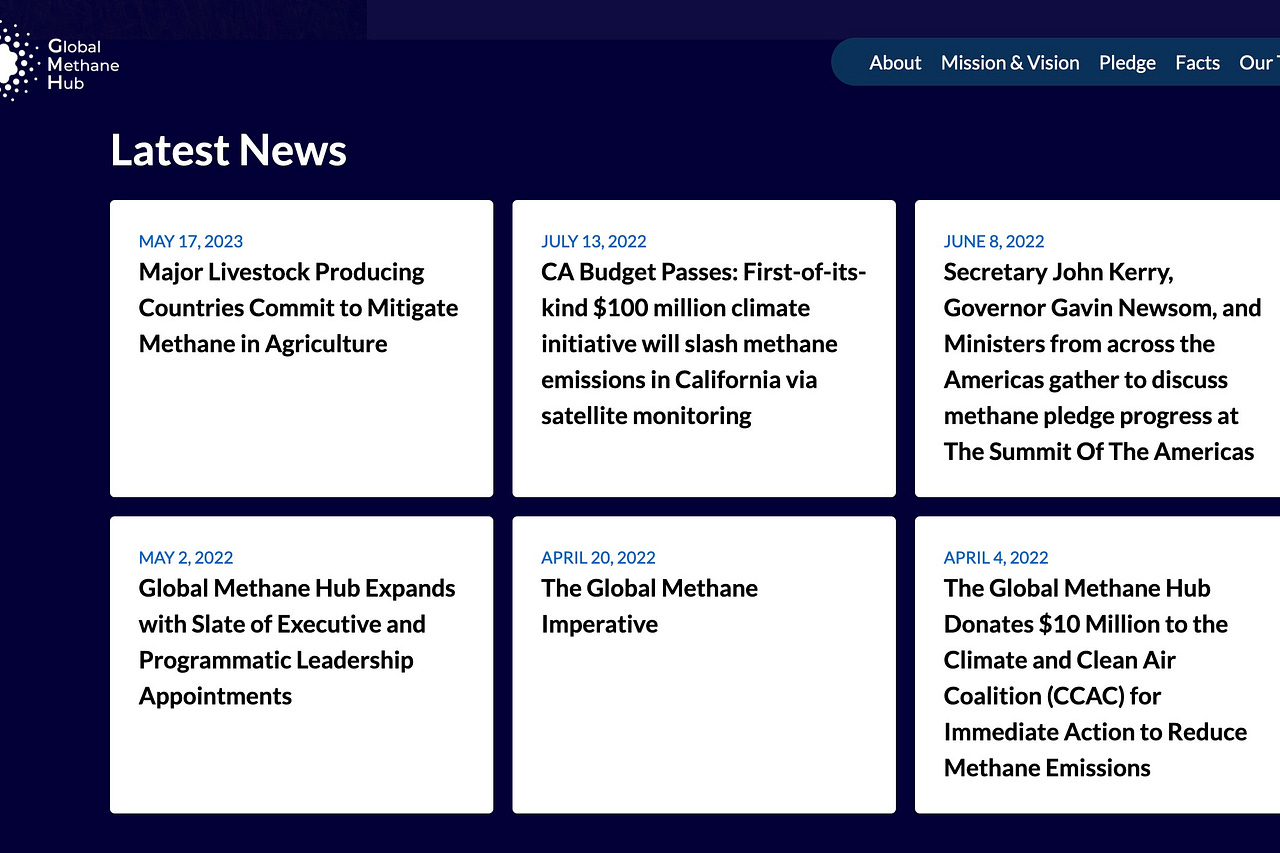
Task: Open the Pledge navigation link
Action: [x=1127, y=63]
